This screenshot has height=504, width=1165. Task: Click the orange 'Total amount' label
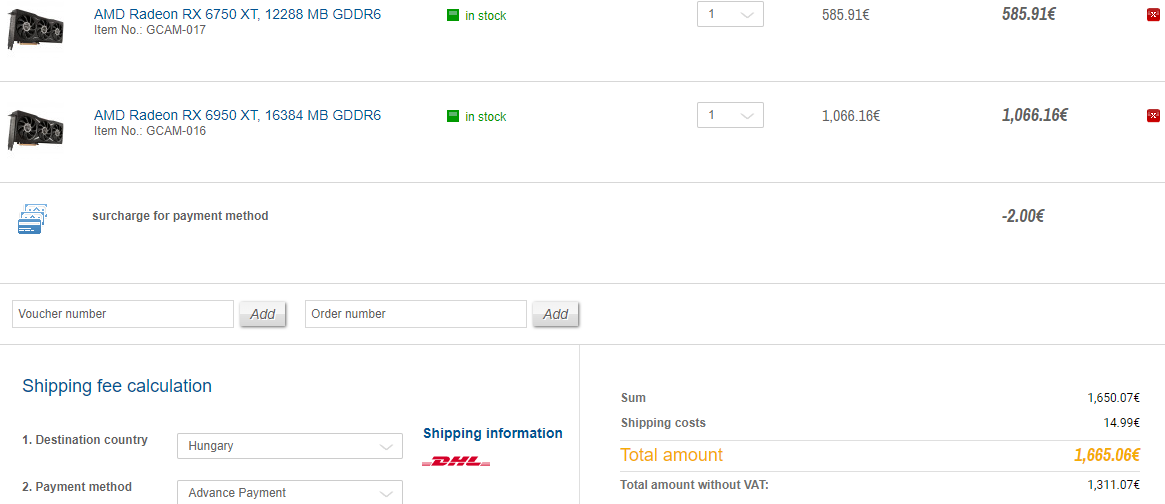click(672, 455)
